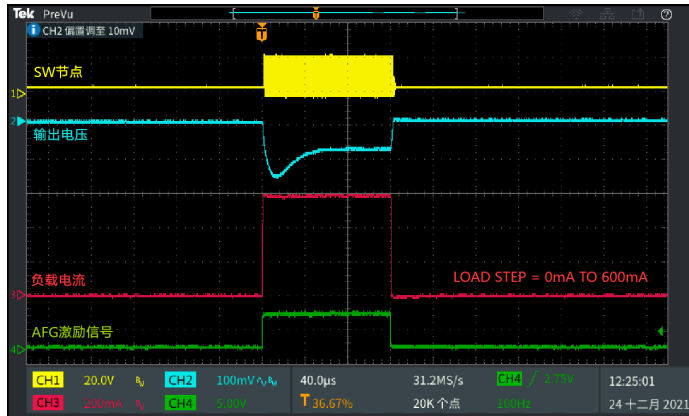Click the 36.67% trigger position readout
This screenshot has height=416, width=689.
[332, 403]
